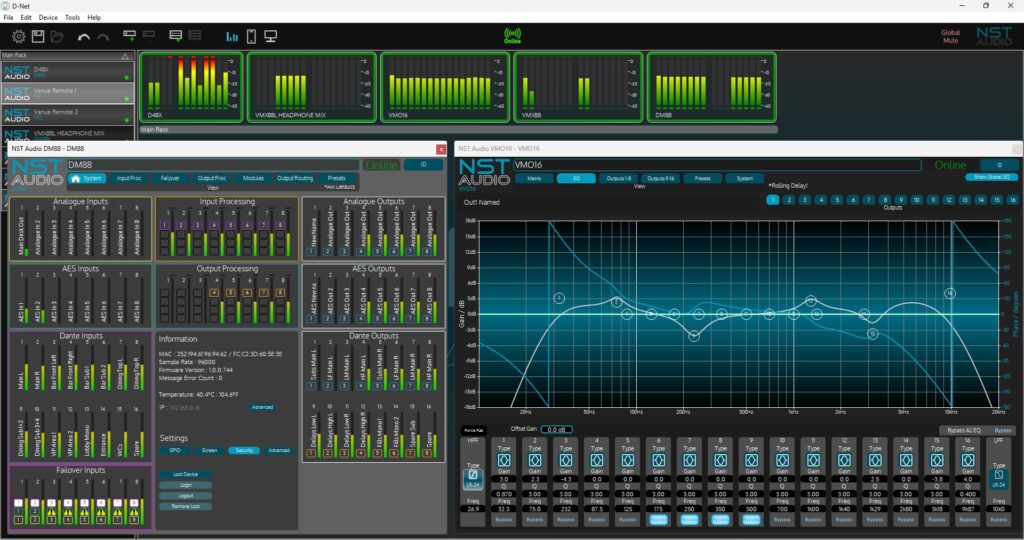Click the remove rack icon
Image resolution: width=1024 pixels, height=540 pixels.
[195, 35]
